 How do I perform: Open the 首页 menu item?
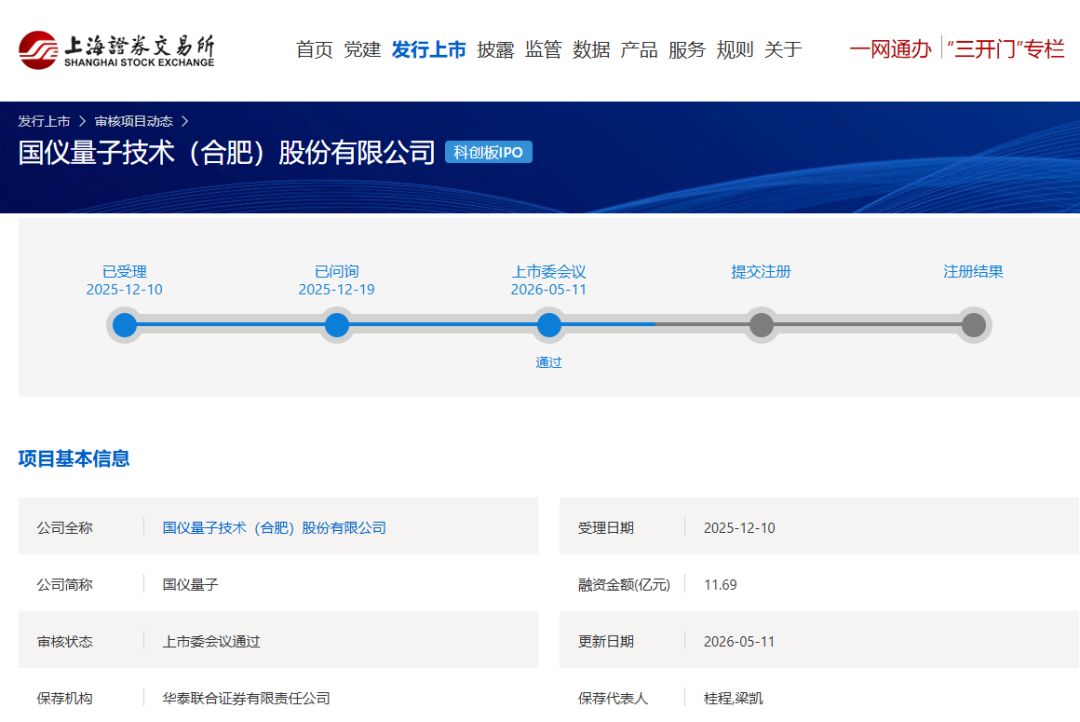[x=314, y=50]
